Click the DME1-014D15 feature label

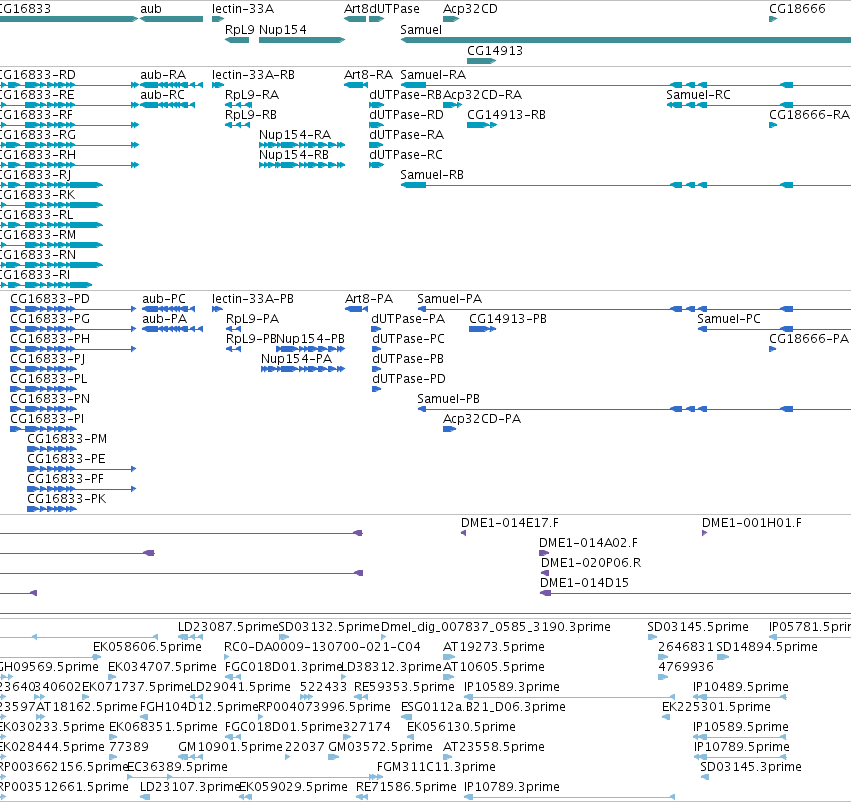(584, 583)
